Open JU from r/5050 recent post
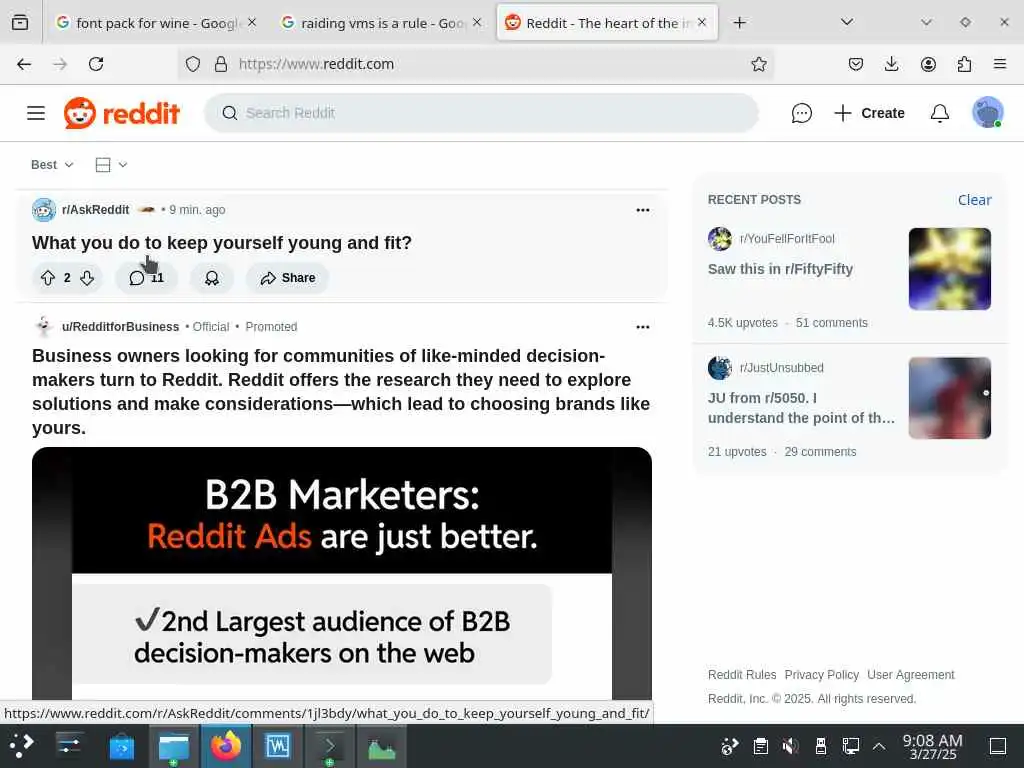 (x=801, y=408)
